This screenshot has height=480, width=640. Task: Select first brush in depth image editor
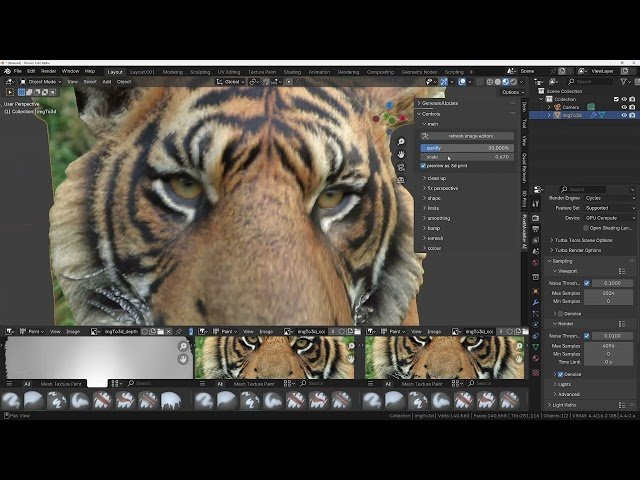[x=11, y=400]
